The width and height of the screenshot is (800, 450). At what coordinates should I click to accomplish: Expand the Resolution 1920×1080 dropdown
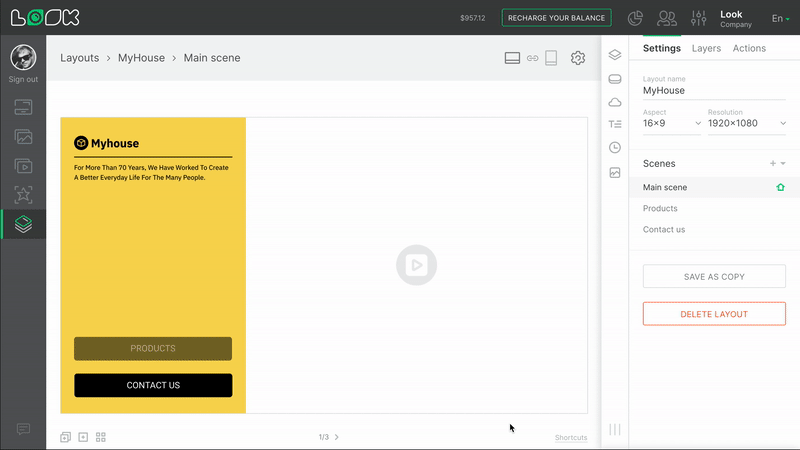coord(746,123)
